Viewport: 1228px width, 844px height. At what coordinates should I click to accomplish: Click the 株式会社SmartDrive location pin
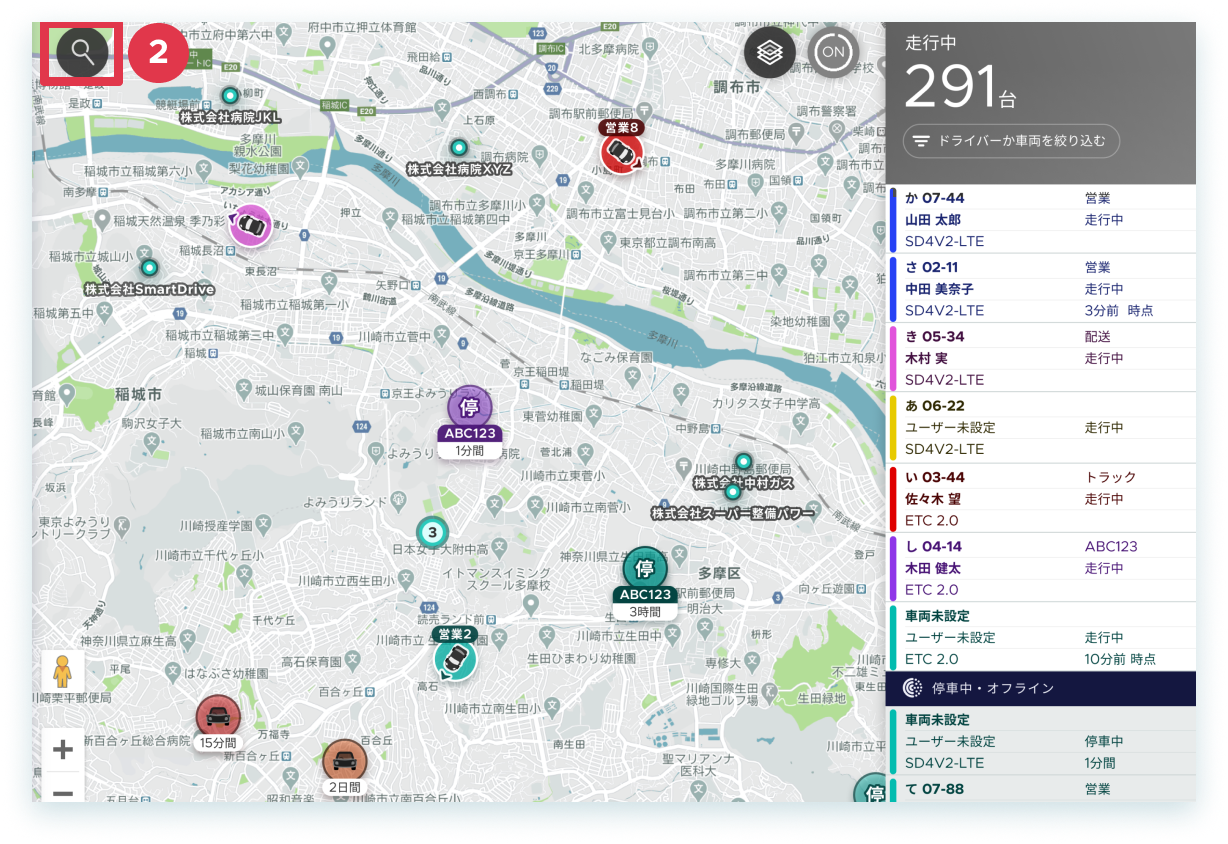pos(149,267)
